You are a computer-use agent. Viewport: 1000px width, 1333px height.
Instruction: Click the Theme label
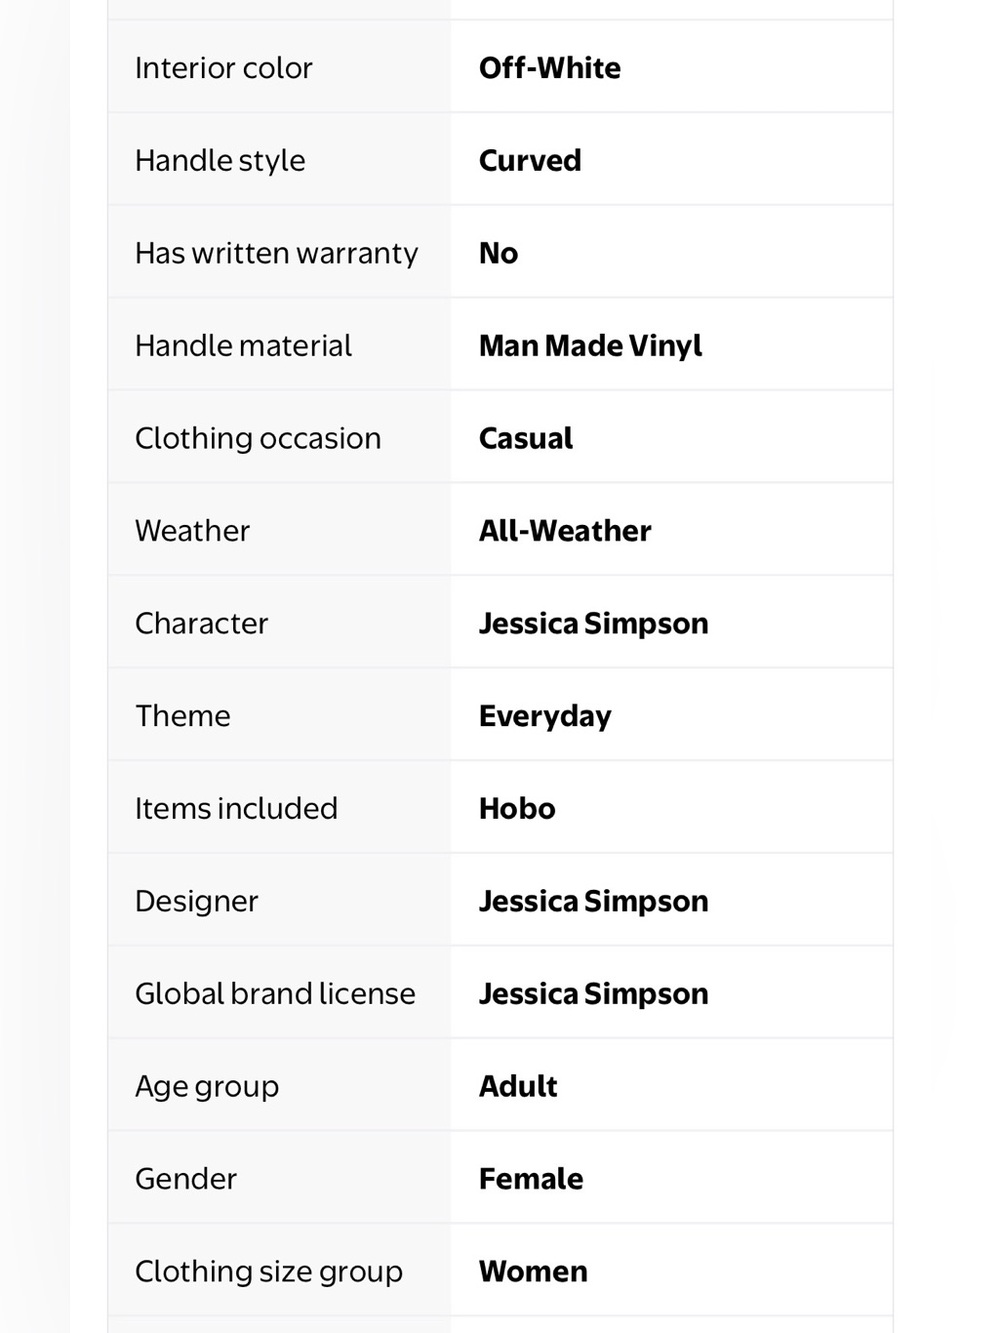[183, 716]
